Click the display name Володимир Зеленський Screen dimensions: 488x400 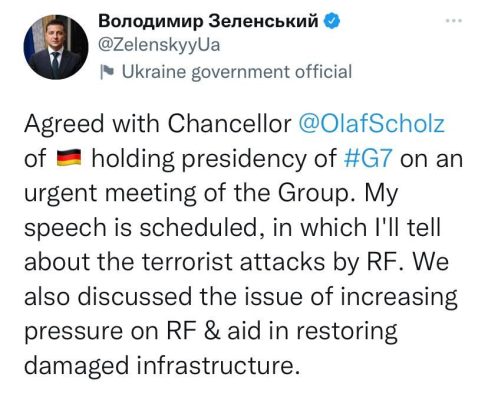point(209,22)
